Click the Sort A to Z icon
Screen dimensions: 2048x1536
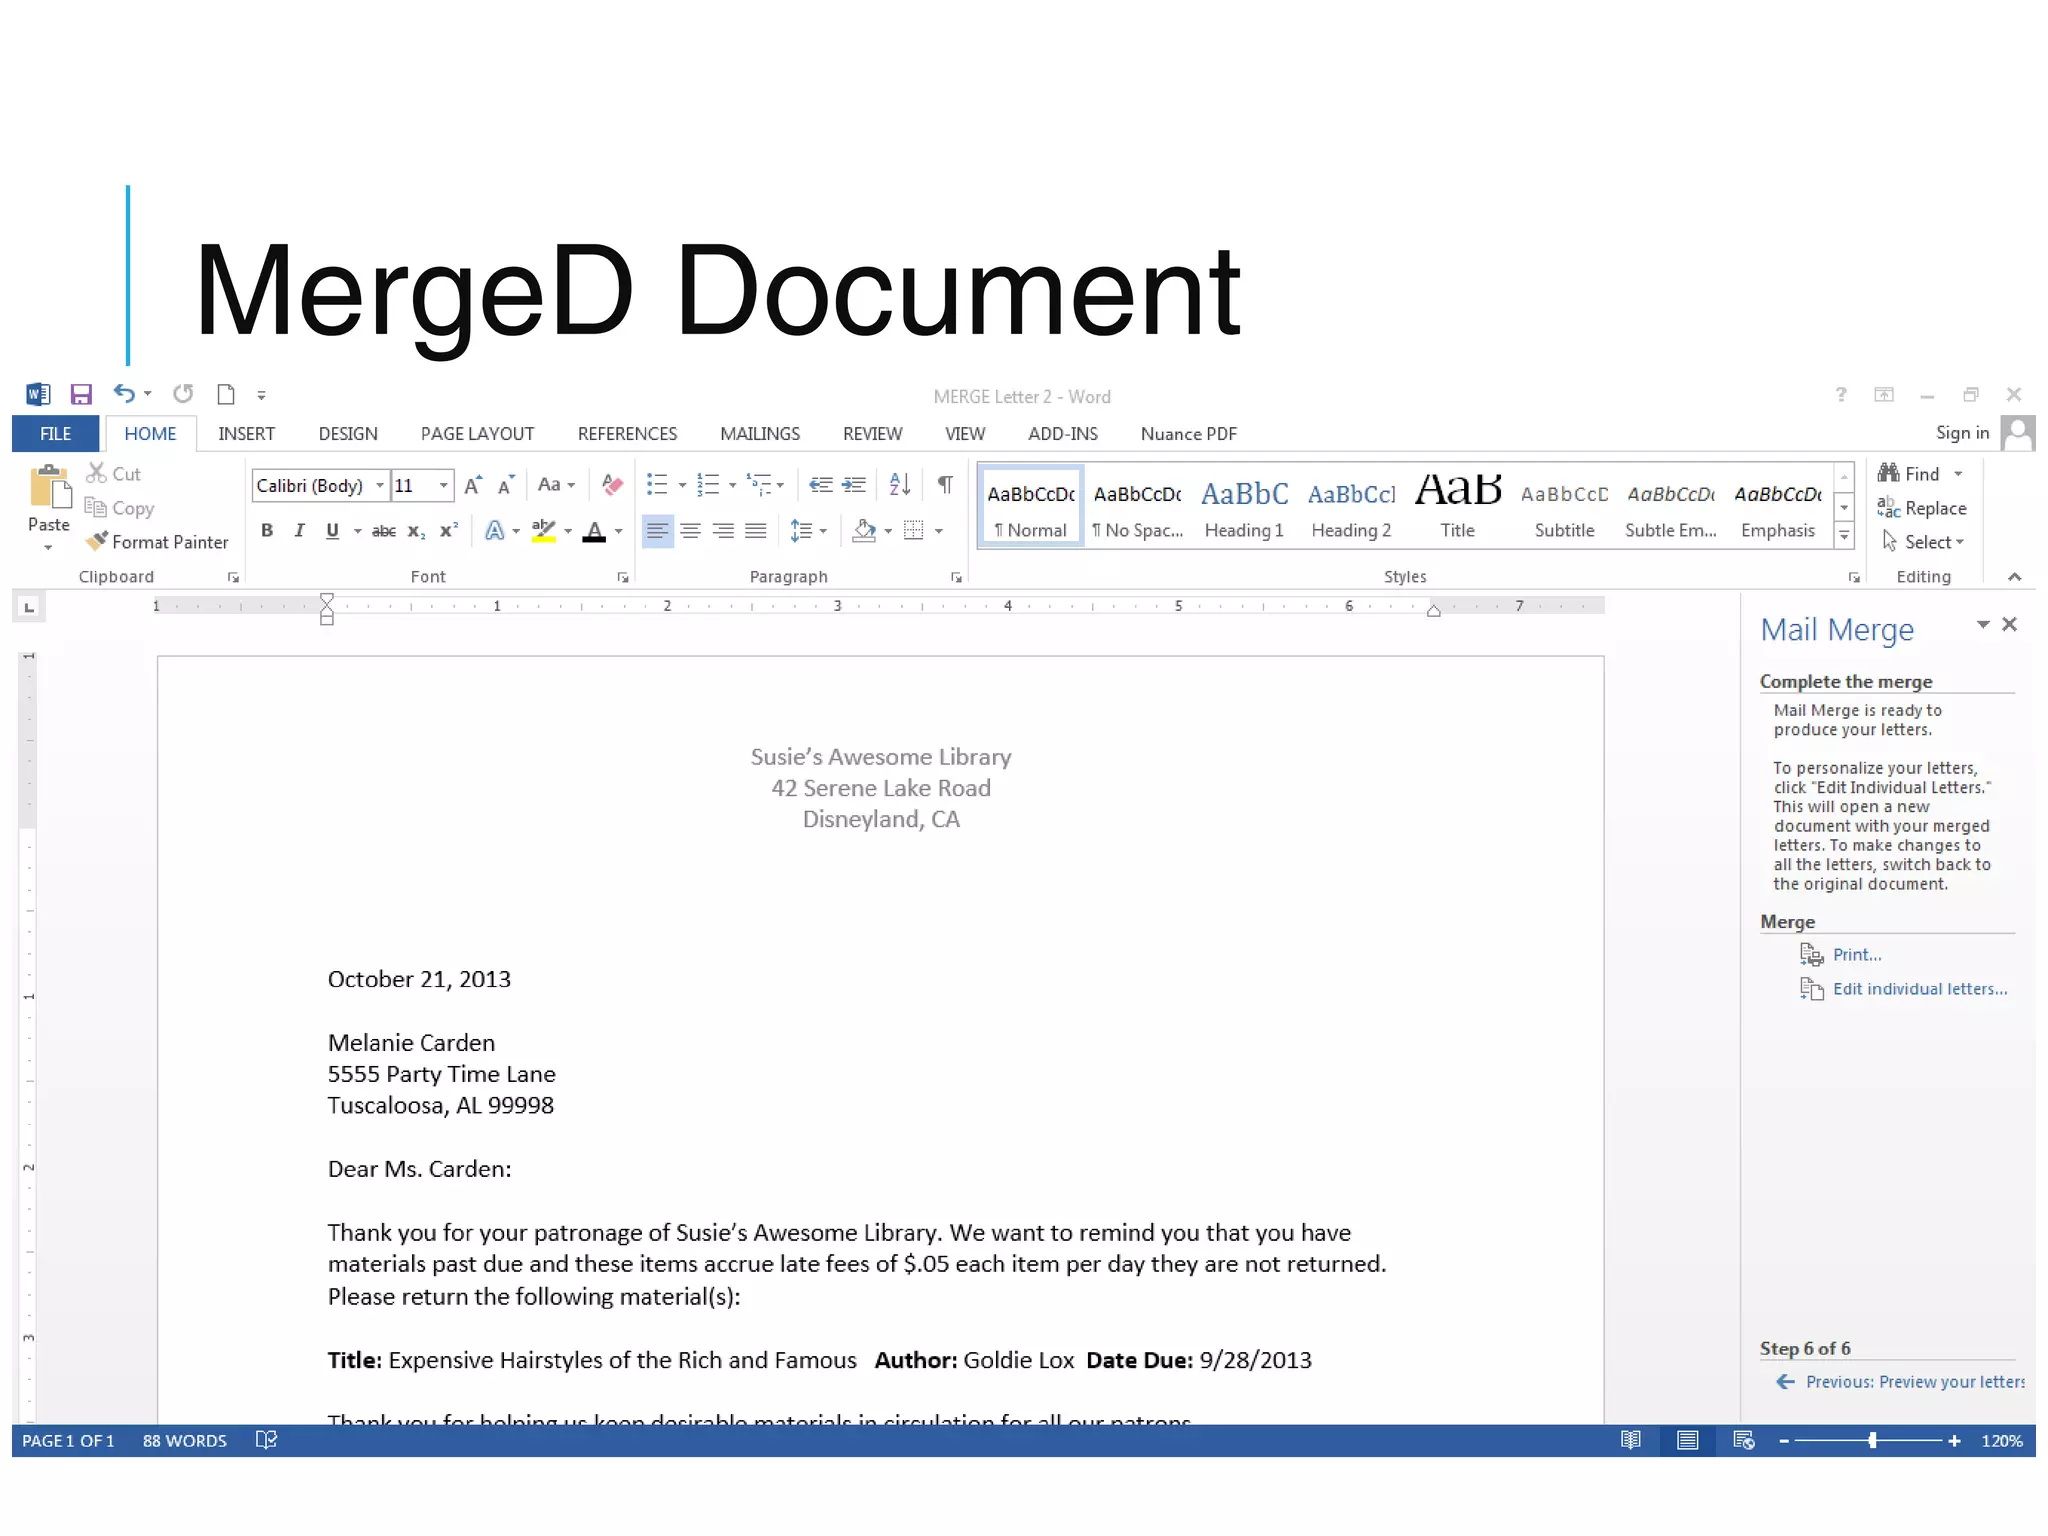click(900, 485)
